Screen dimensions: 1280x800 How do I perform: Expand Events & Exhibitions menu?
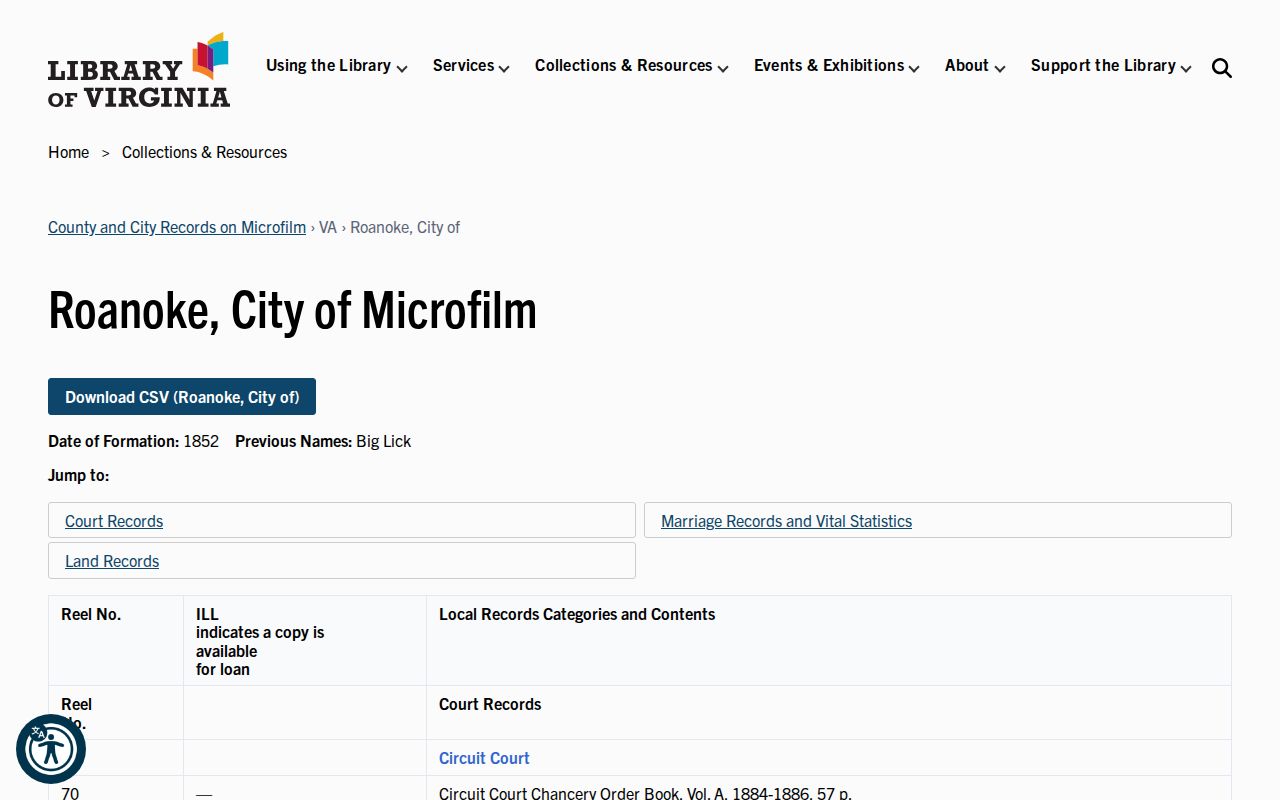(x=837, y=66)
